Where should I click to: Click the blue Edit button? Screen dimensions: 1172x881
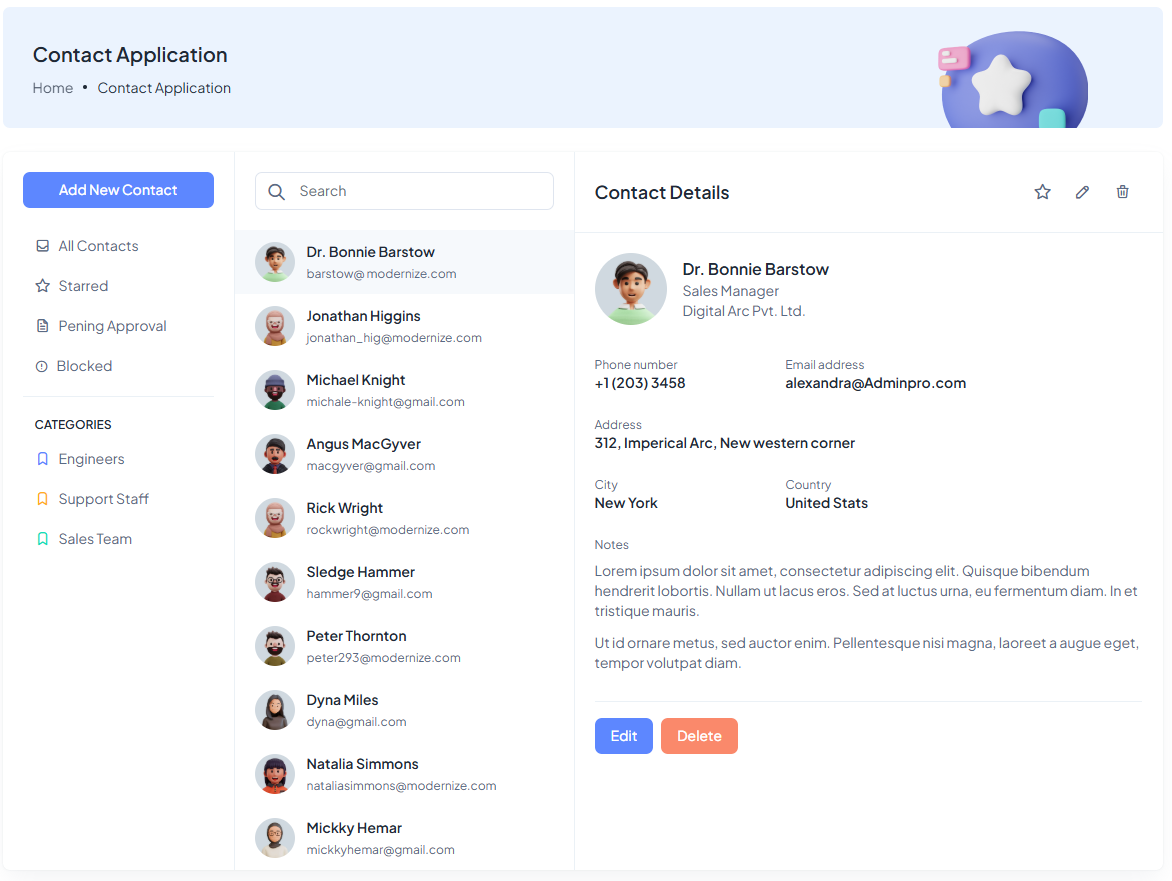(623, 736)
